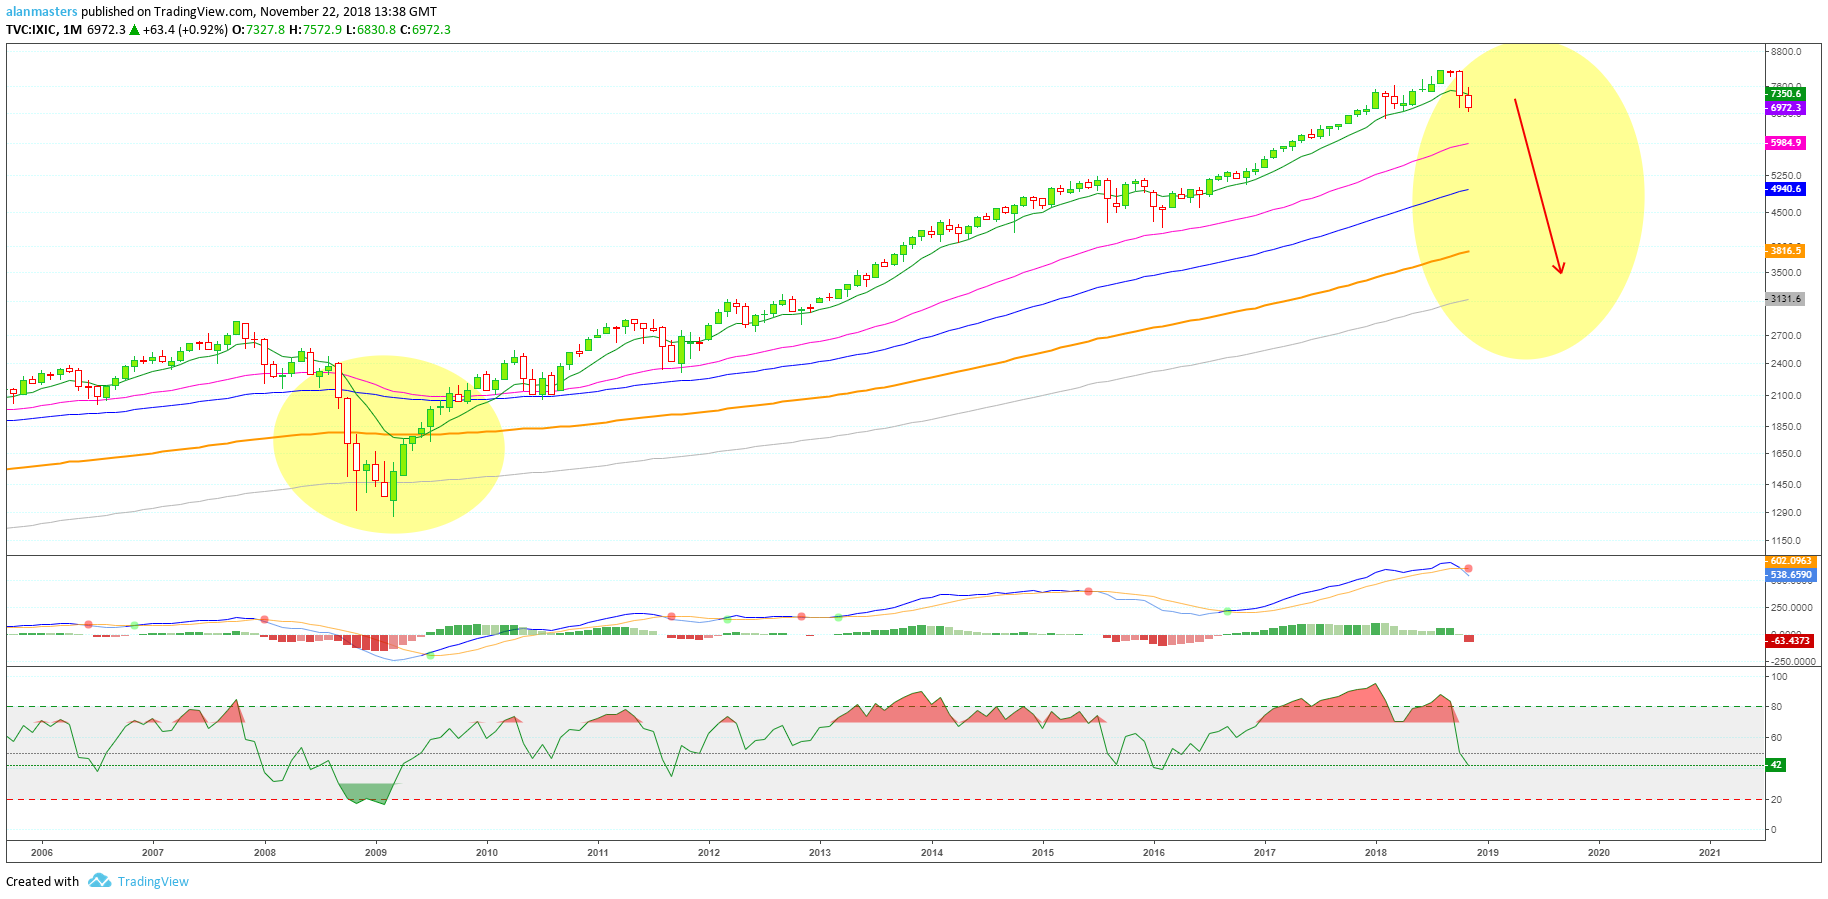This screenshot has height=899, width=1828.
Task: Click the red -63.4373 histogram value label
Action: [1790, 641]
